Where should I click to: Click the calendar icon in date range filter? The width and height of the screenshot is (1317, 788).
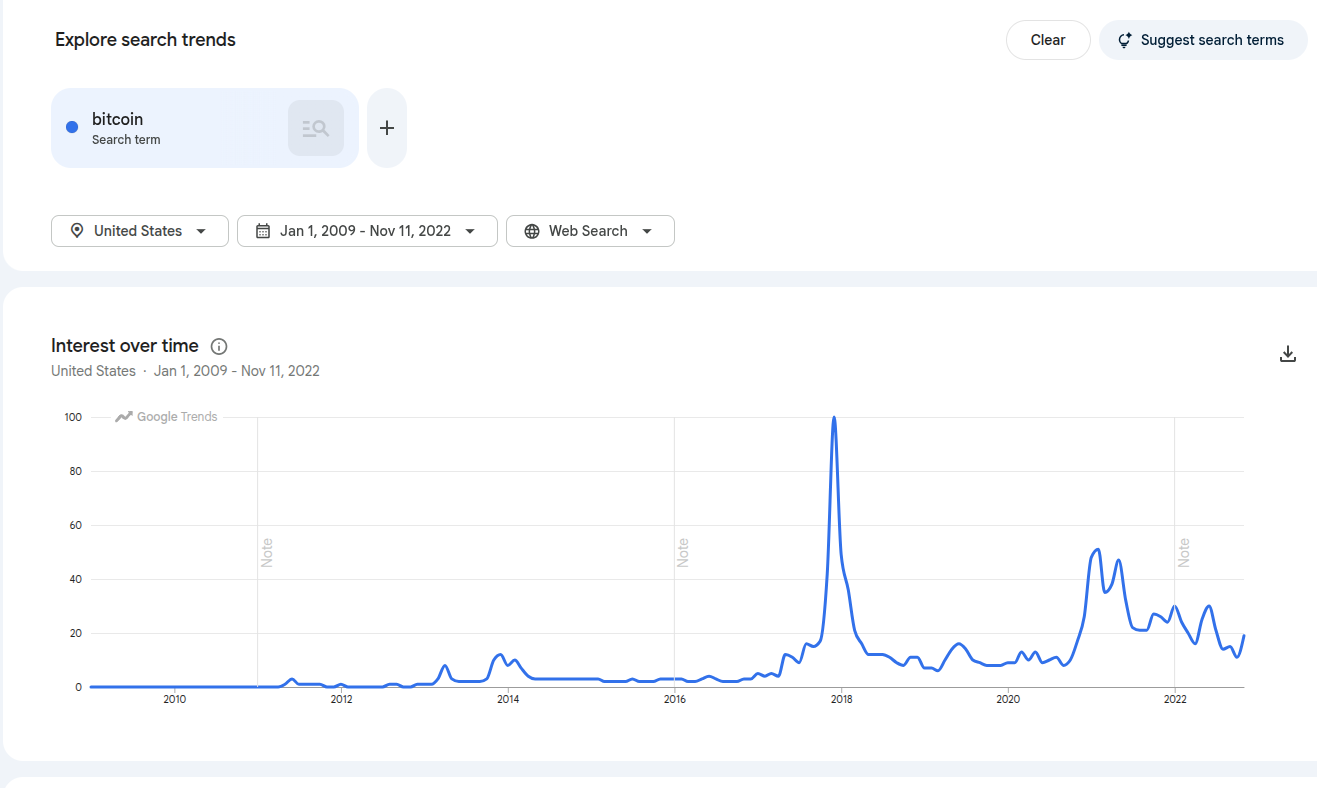(x=263, y=231)
